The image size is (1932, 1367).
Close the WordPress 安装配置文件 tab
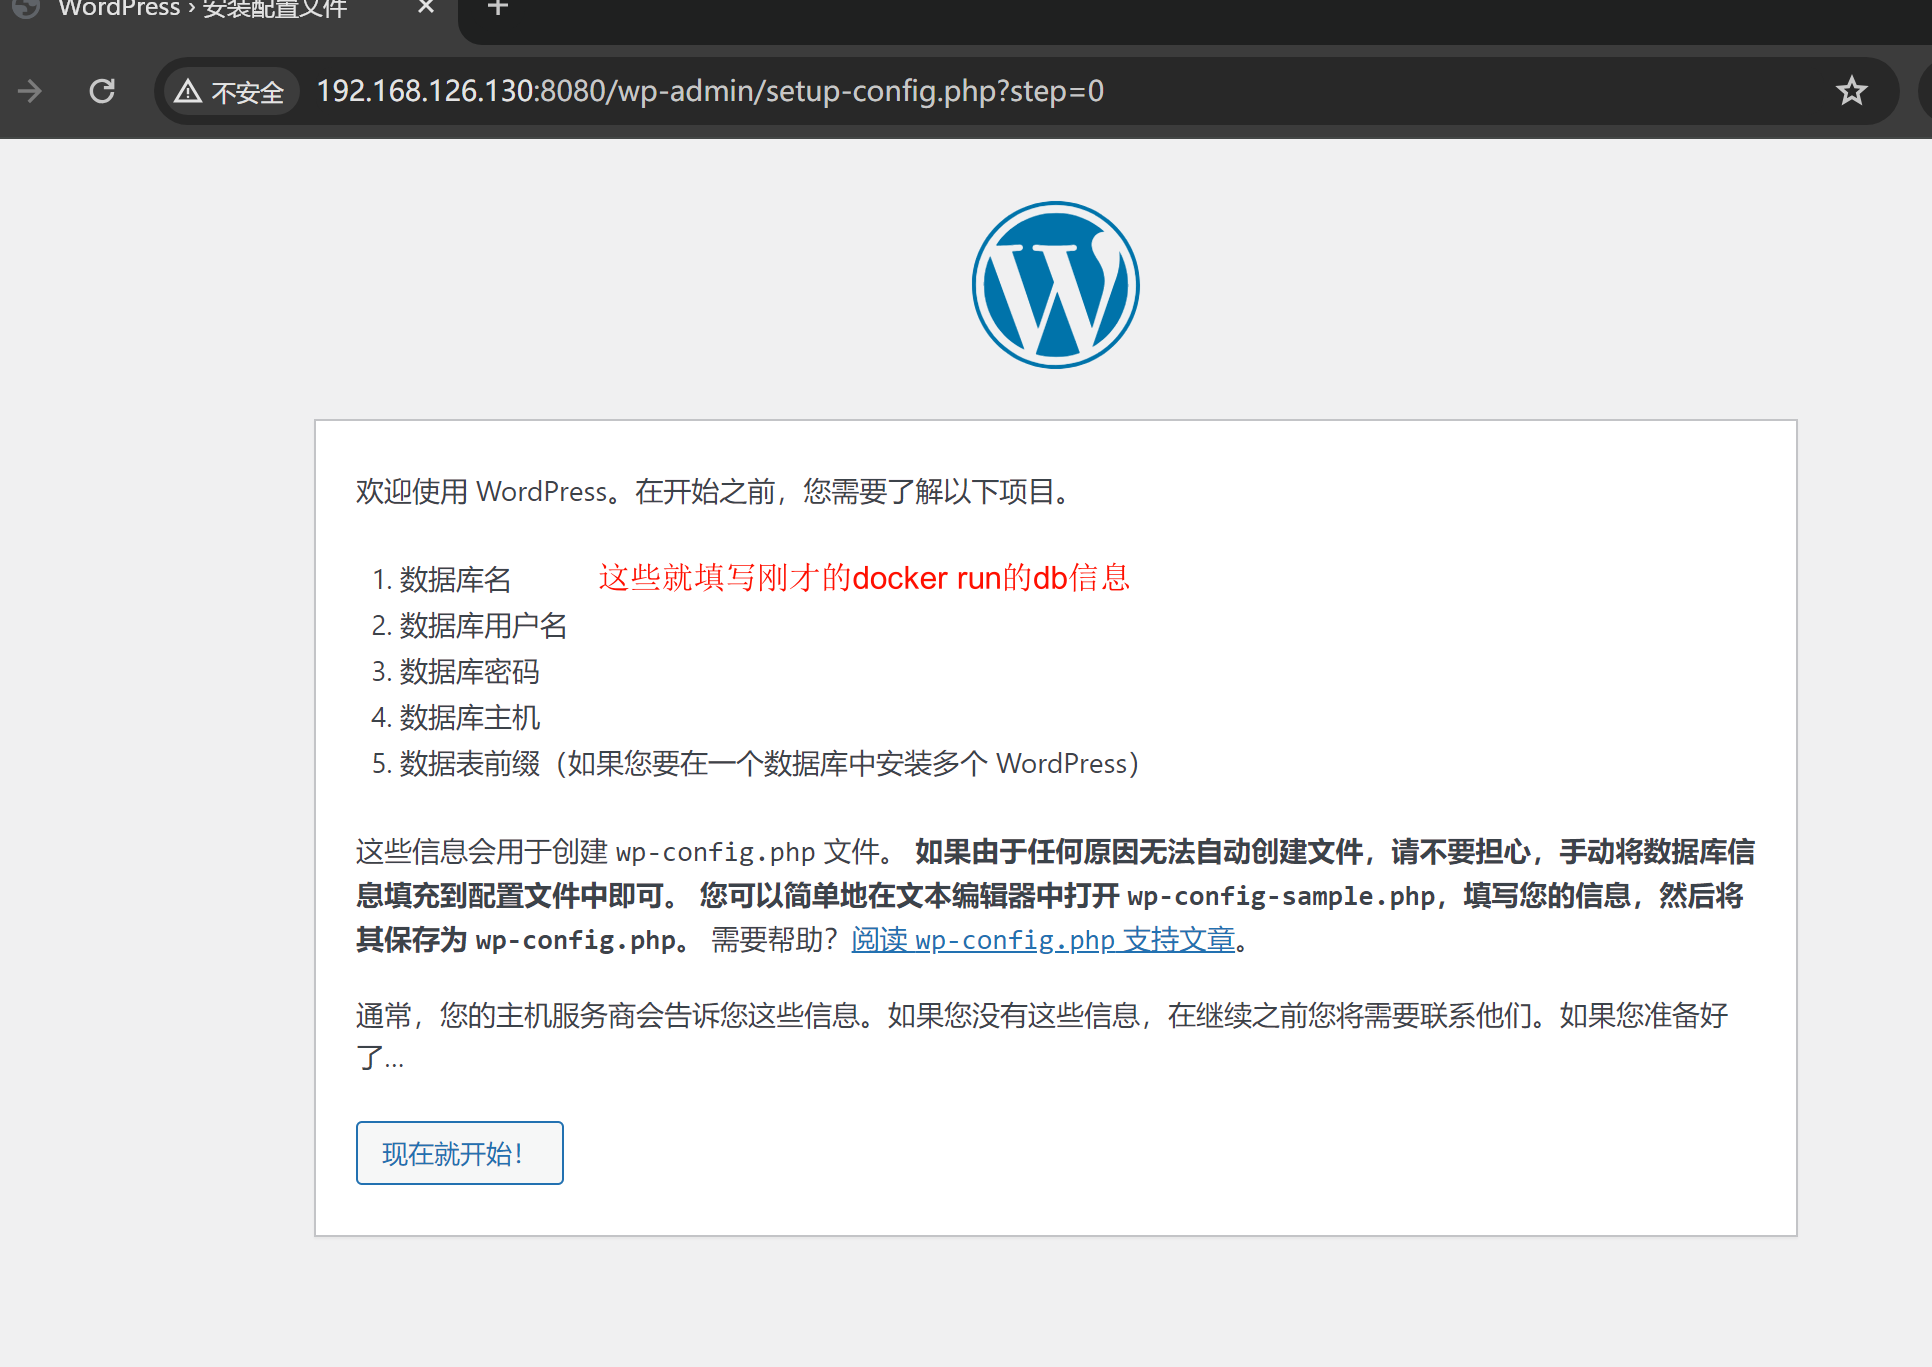coord(426,8)
